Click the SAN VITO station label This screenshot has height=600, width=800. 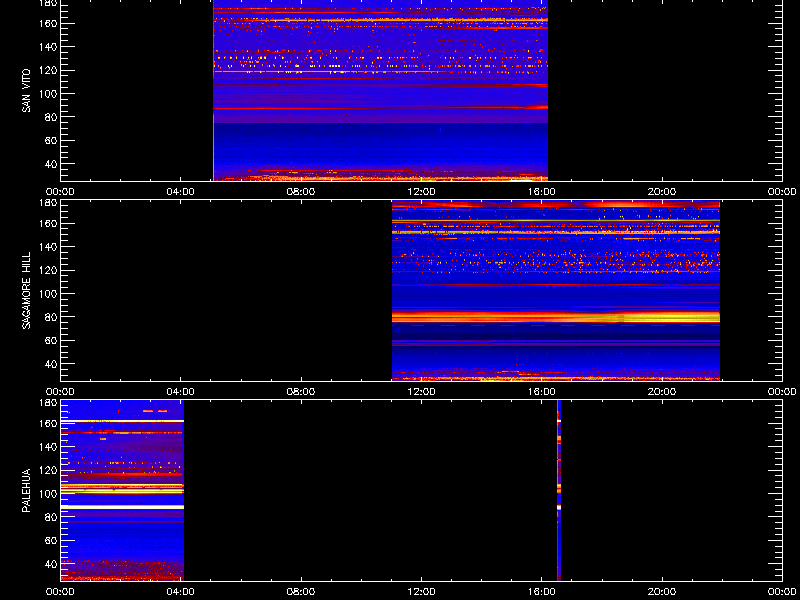26,91
